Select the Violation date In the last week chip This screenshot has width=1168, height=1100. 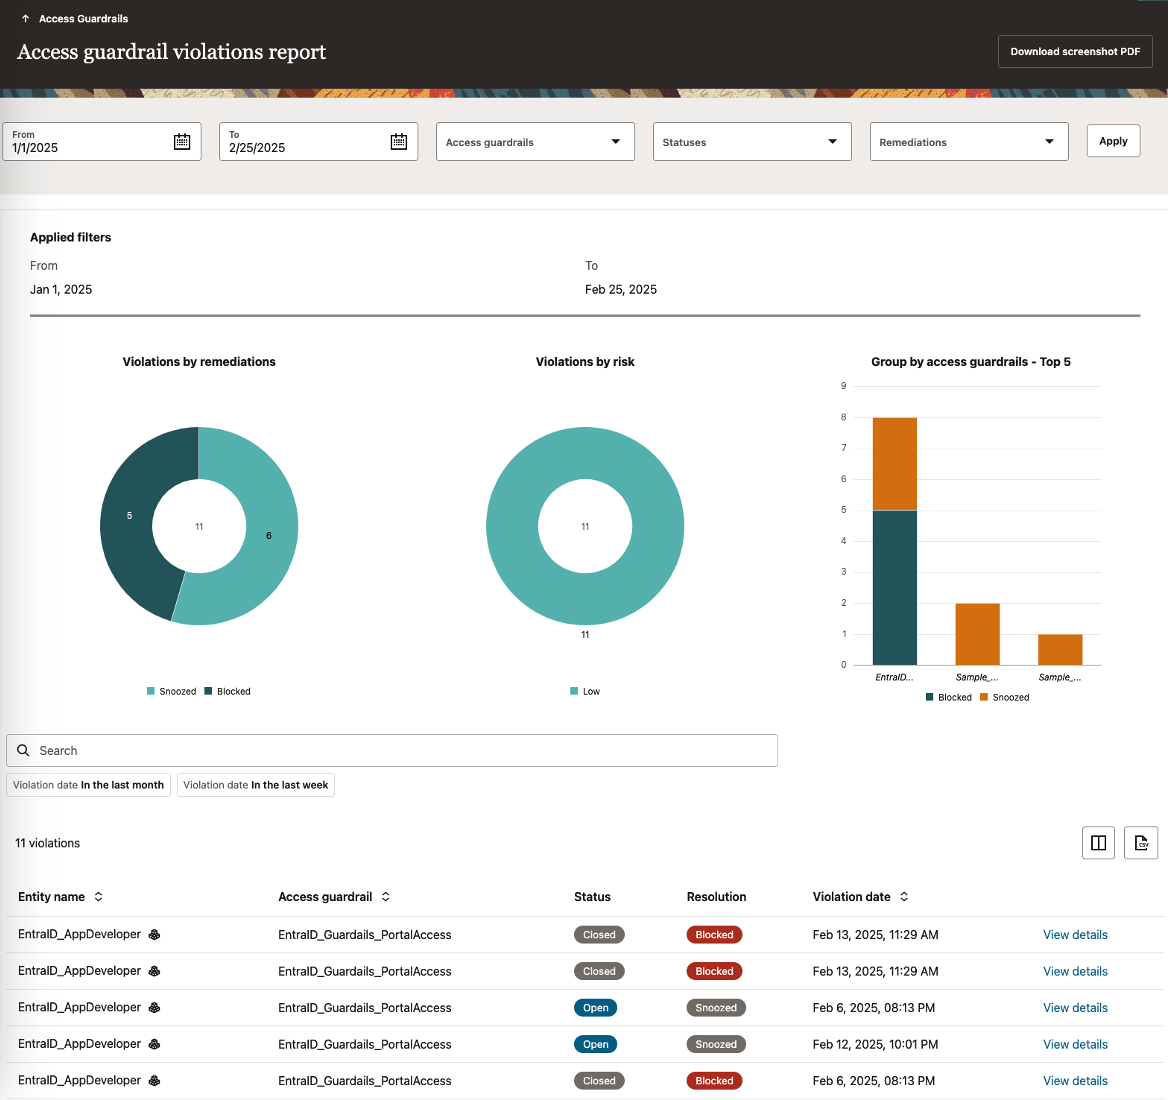pyautogui.click(x=255, y=785)
